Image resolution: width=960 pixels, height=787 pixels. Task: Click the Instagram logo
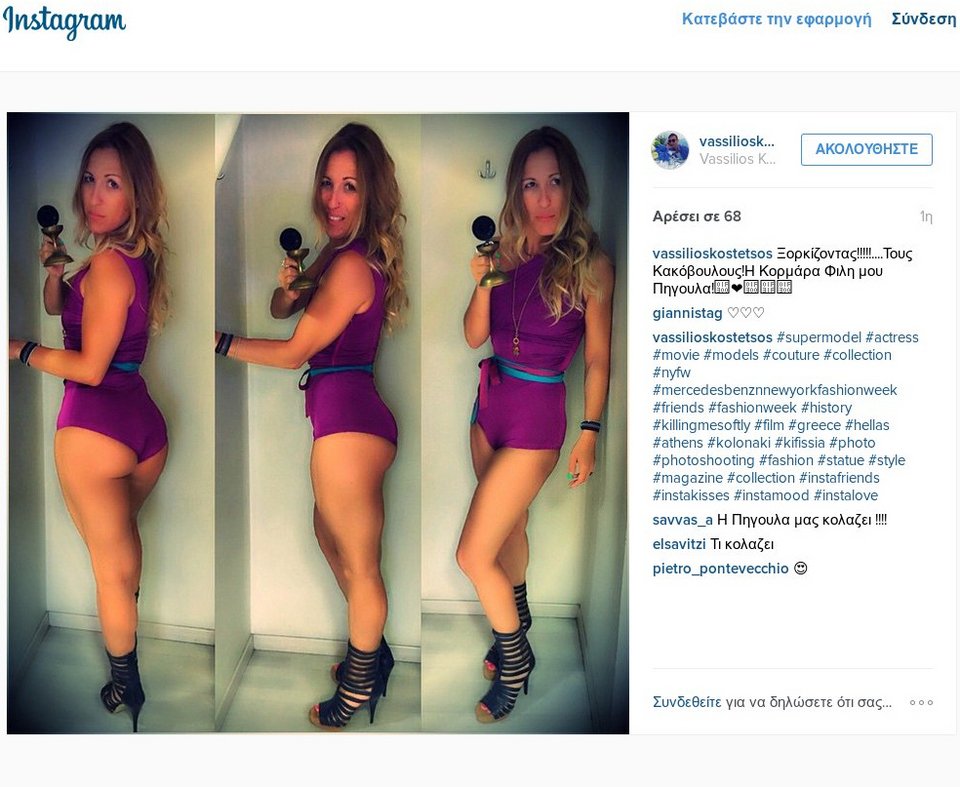click(64, 22)
